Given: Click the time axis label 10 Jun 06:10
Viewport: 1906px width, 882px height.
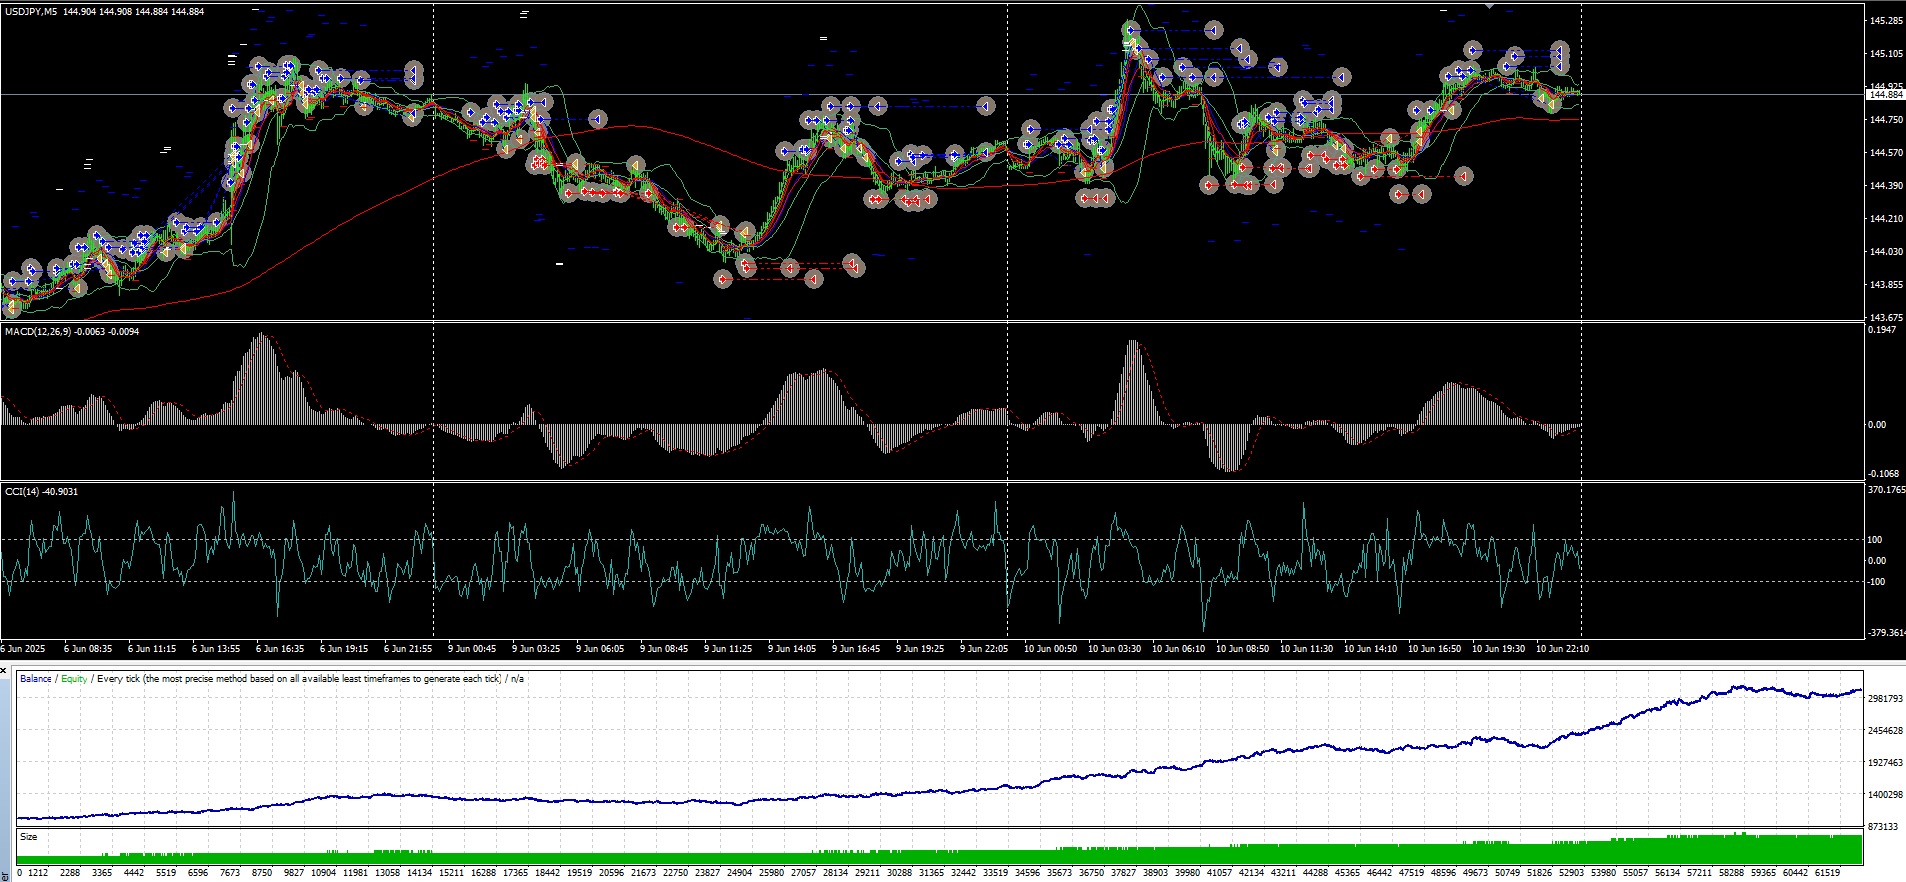Looking at the screenshot, I should pyautogui.click(x=1178, y=649).
